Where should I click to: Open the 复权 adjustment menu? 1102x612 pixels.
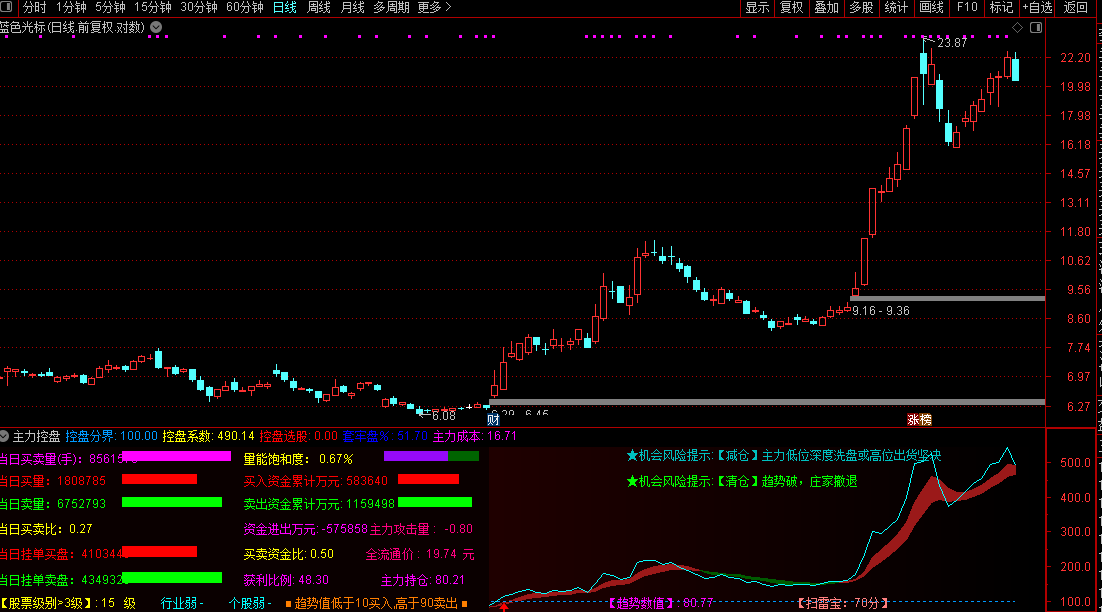792,8
